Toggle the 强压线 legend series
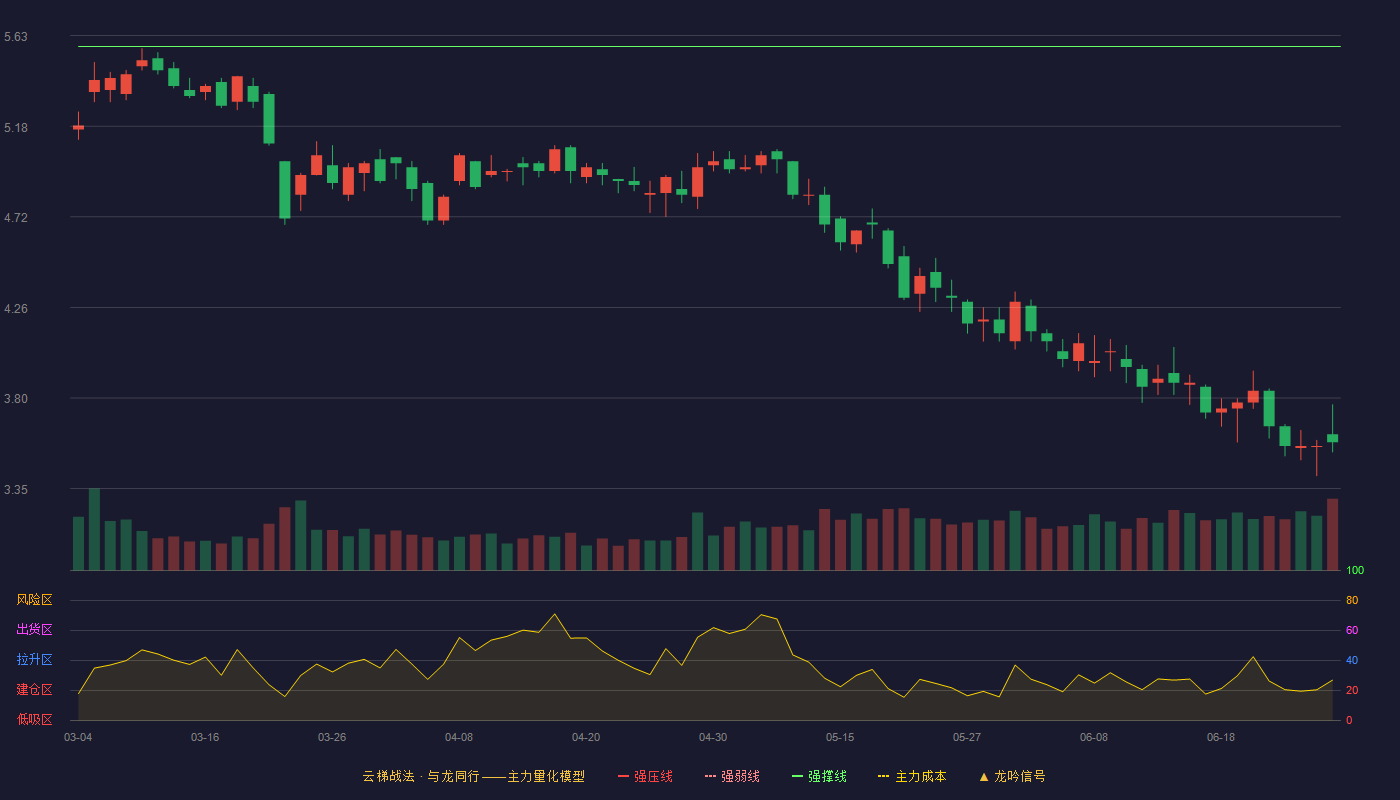 coord(645,776)
